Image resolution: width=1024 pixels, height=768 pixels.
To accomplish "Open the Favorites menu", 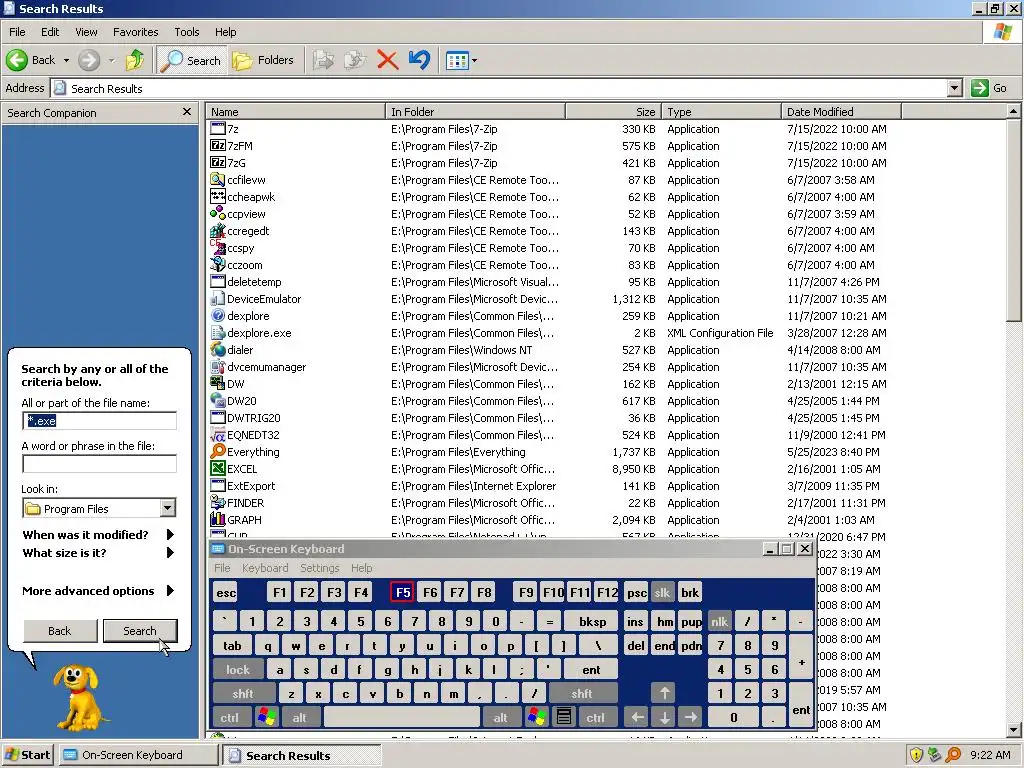I will 135,32.
